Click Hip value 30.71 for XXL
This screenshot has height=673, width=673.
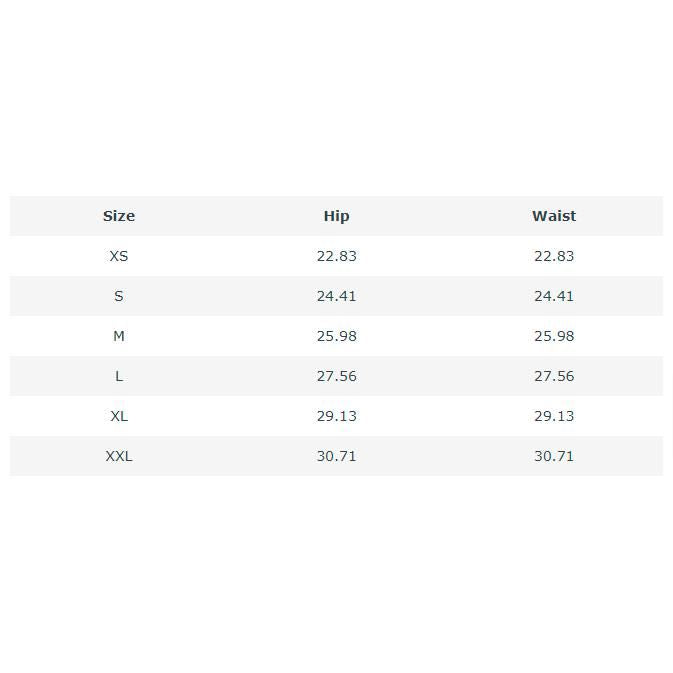point(336,456)
